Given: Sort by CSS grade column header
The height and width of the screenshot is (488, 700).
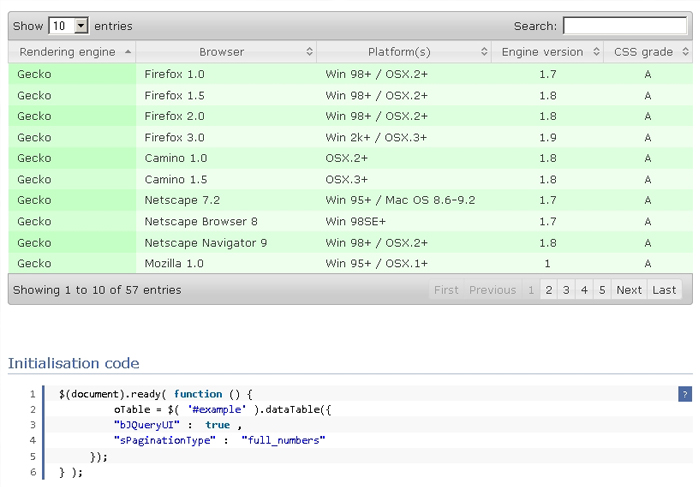Looking at the screenshot, I should point(648,52).
